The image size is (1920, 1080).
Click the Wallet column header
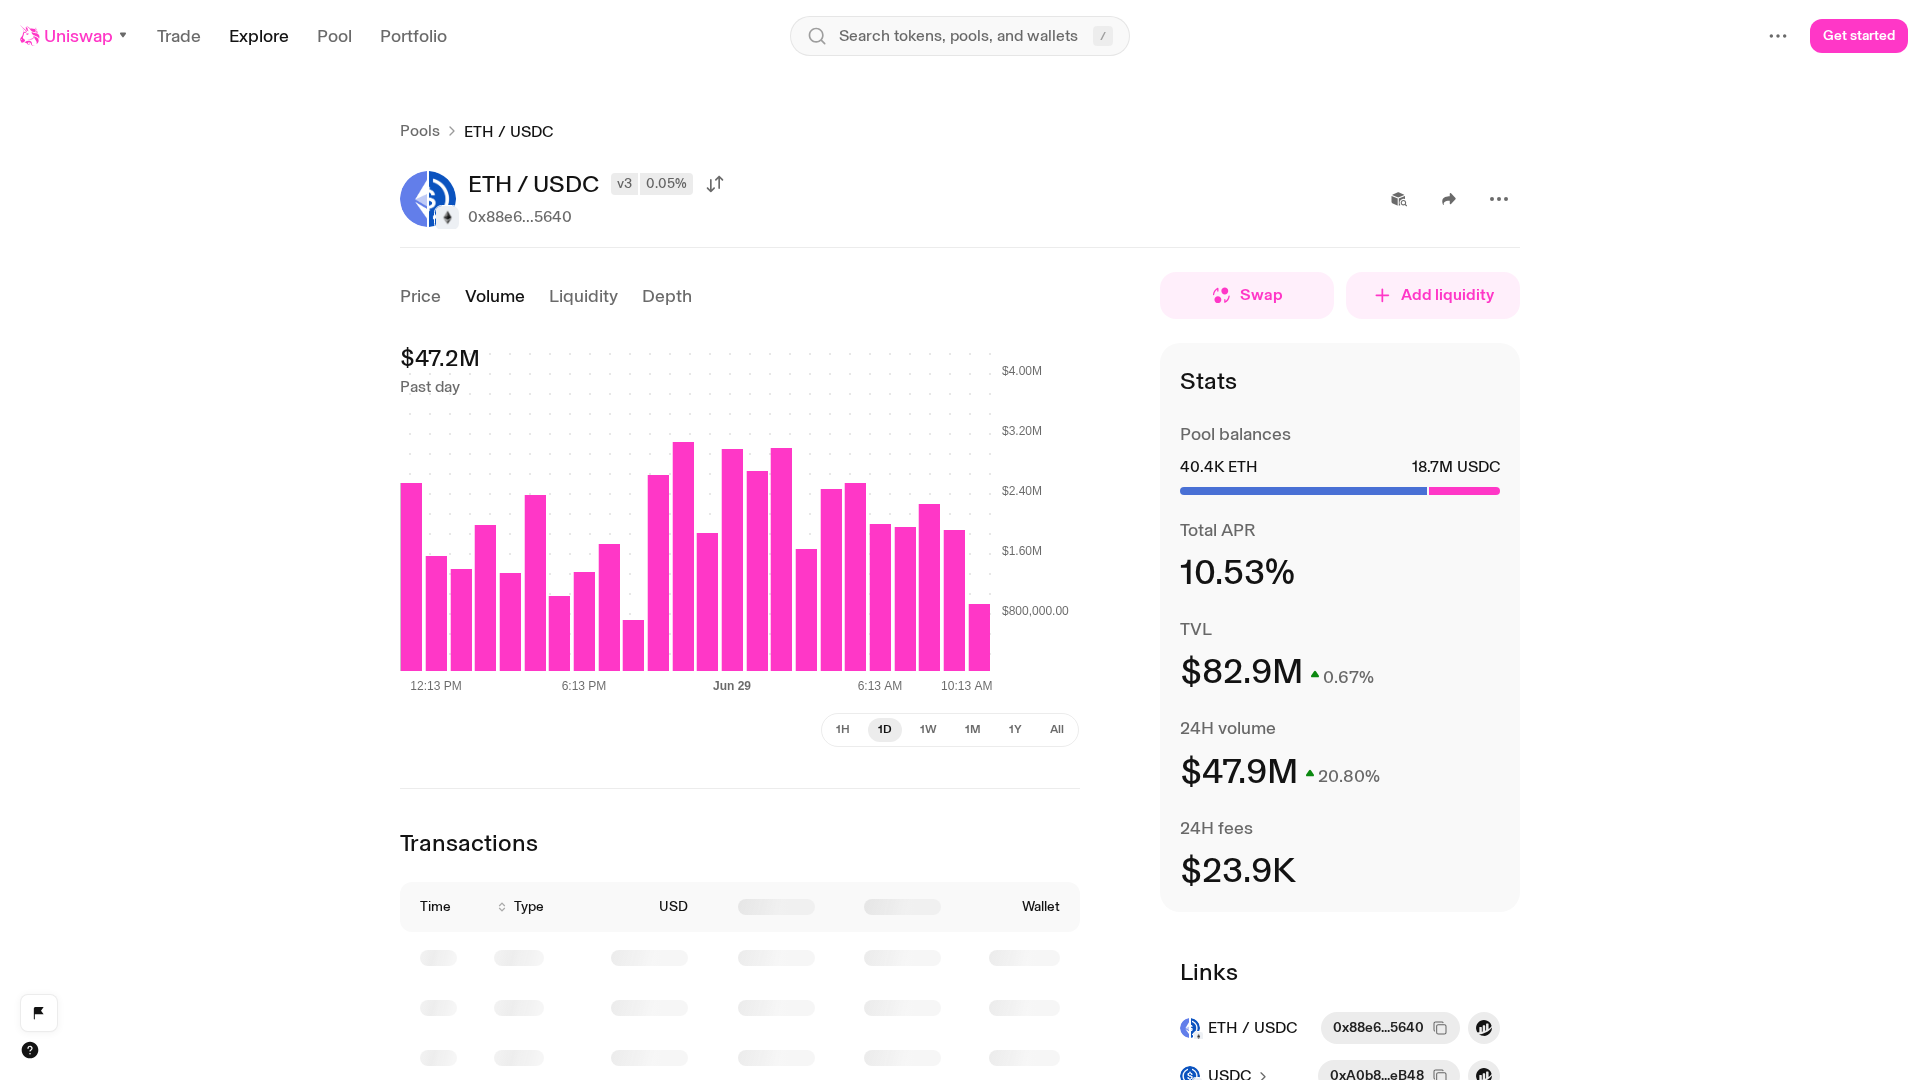[x=1041, y=907]
